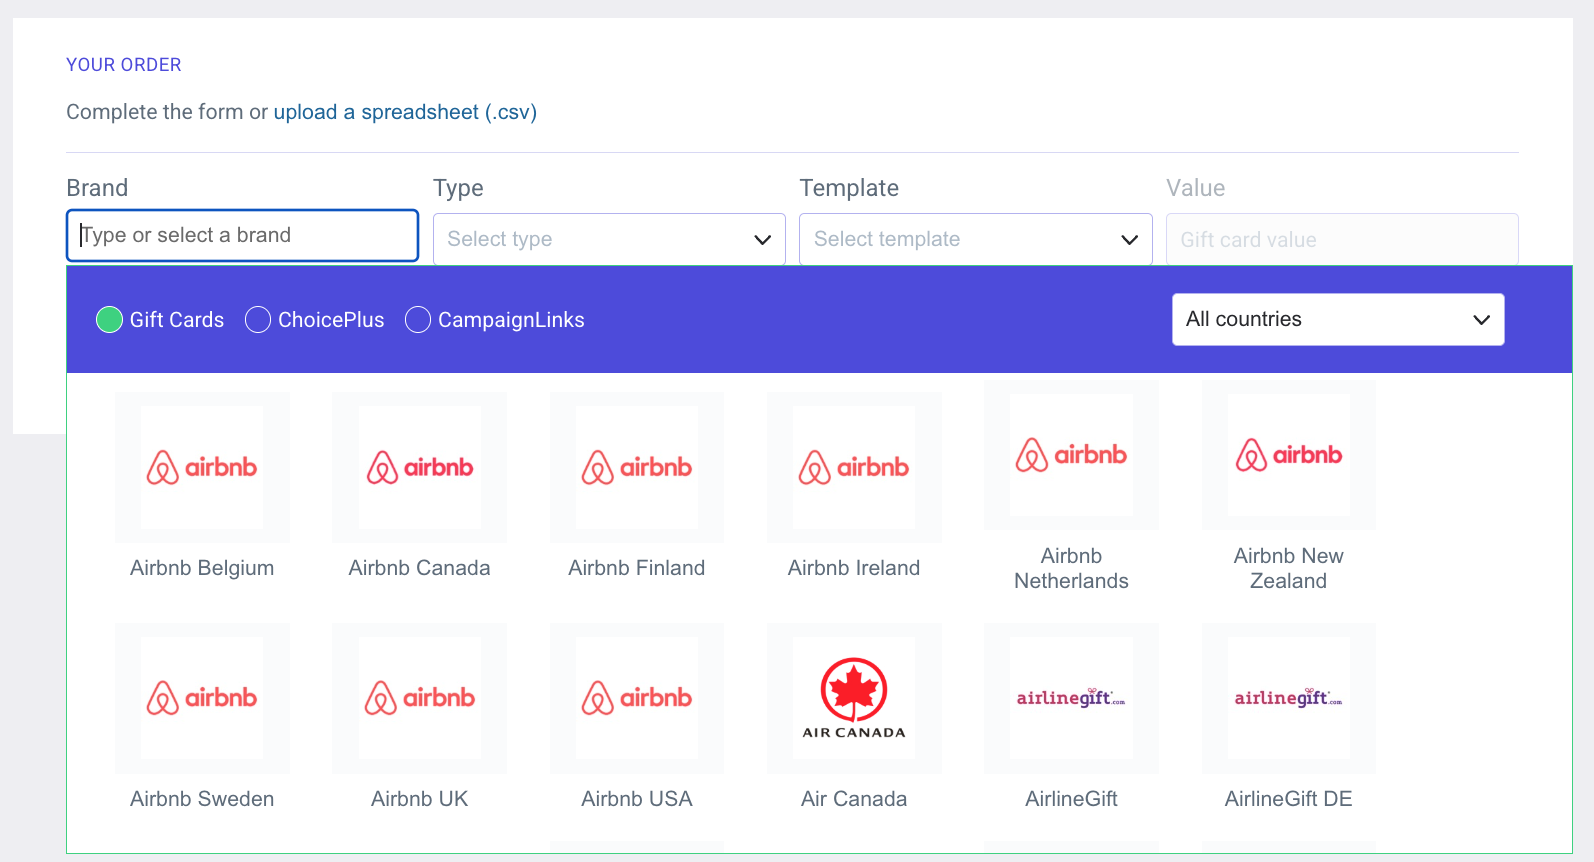Open the All countries dropdown

[x=1337, y=320]
